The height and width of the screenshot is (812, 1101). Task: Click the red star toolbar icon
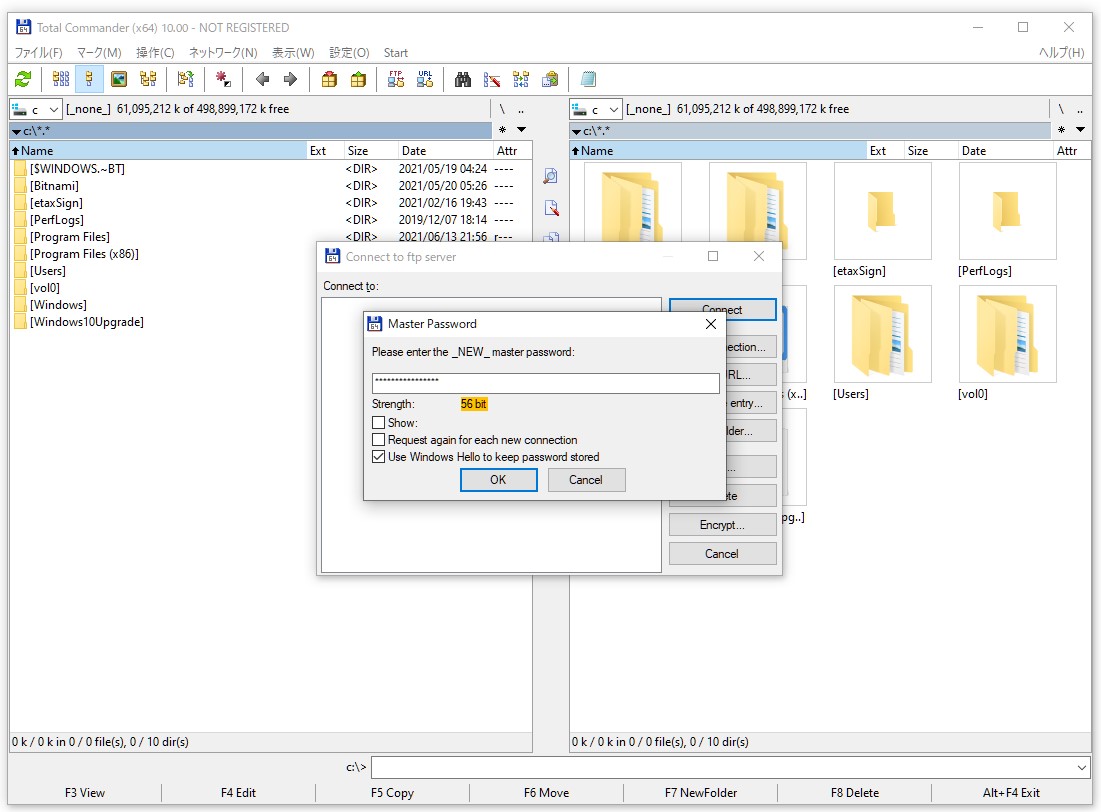(223, 79)
